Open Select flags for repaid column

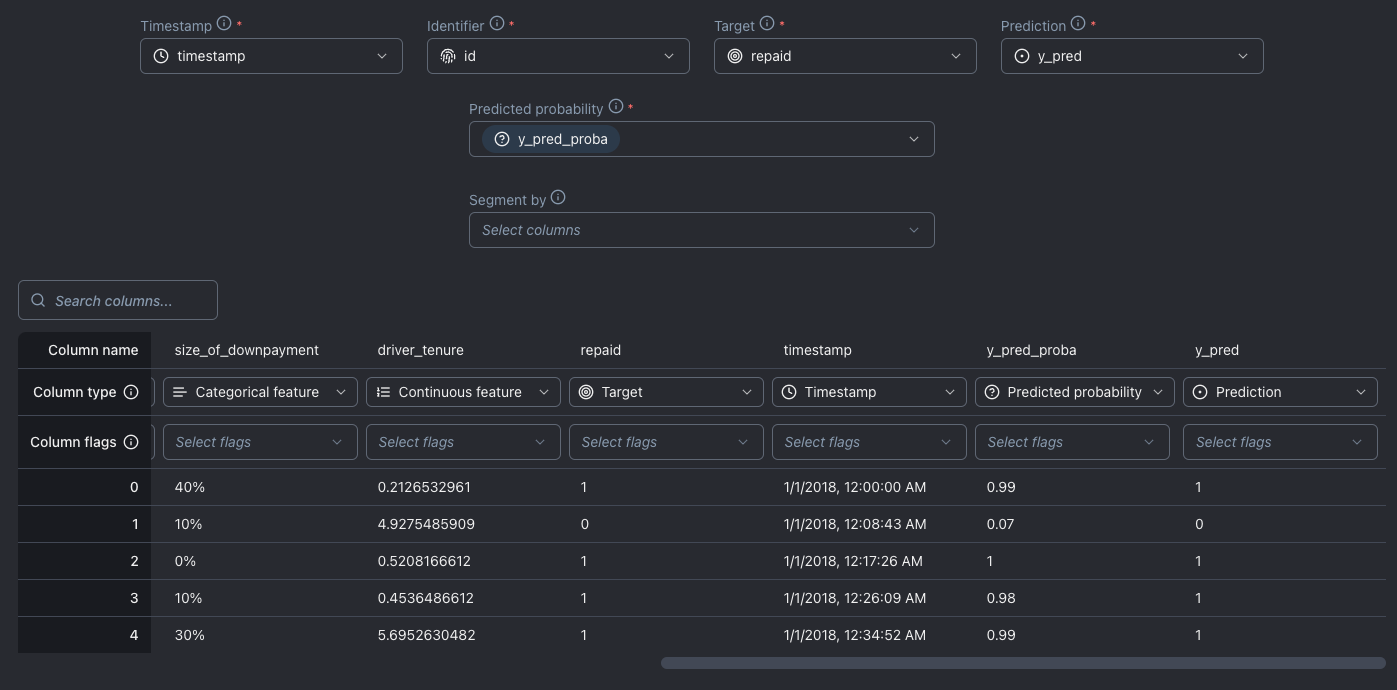point(666,442)
